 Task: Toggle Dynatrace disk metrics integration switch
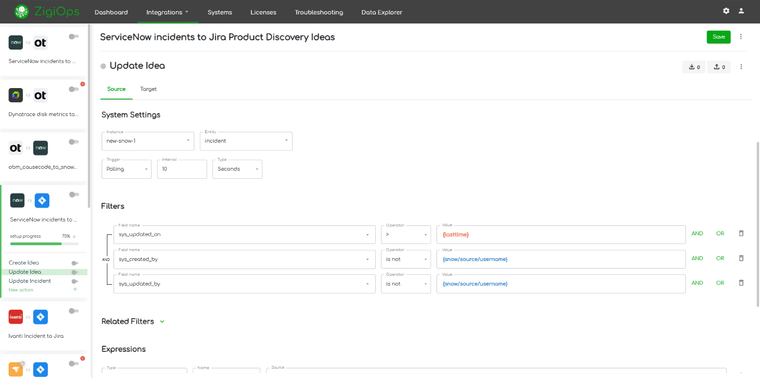click(x=74, y=89)
